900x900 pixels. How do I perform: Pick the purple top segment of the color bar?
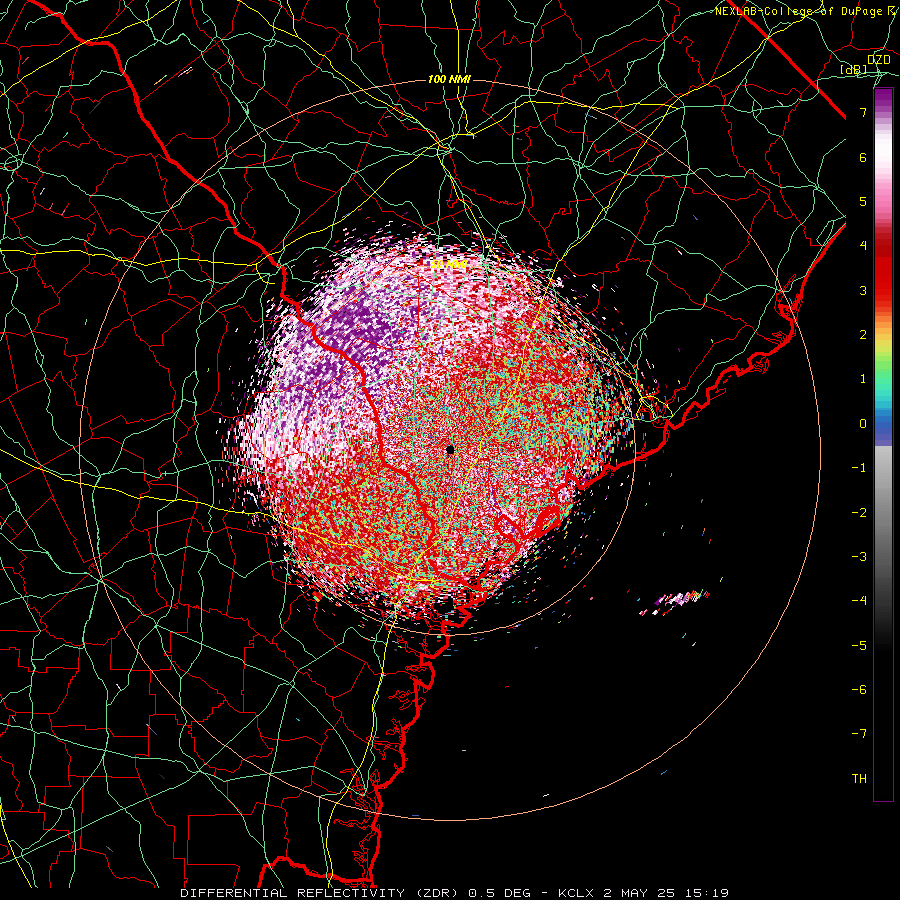coord(883,102)
